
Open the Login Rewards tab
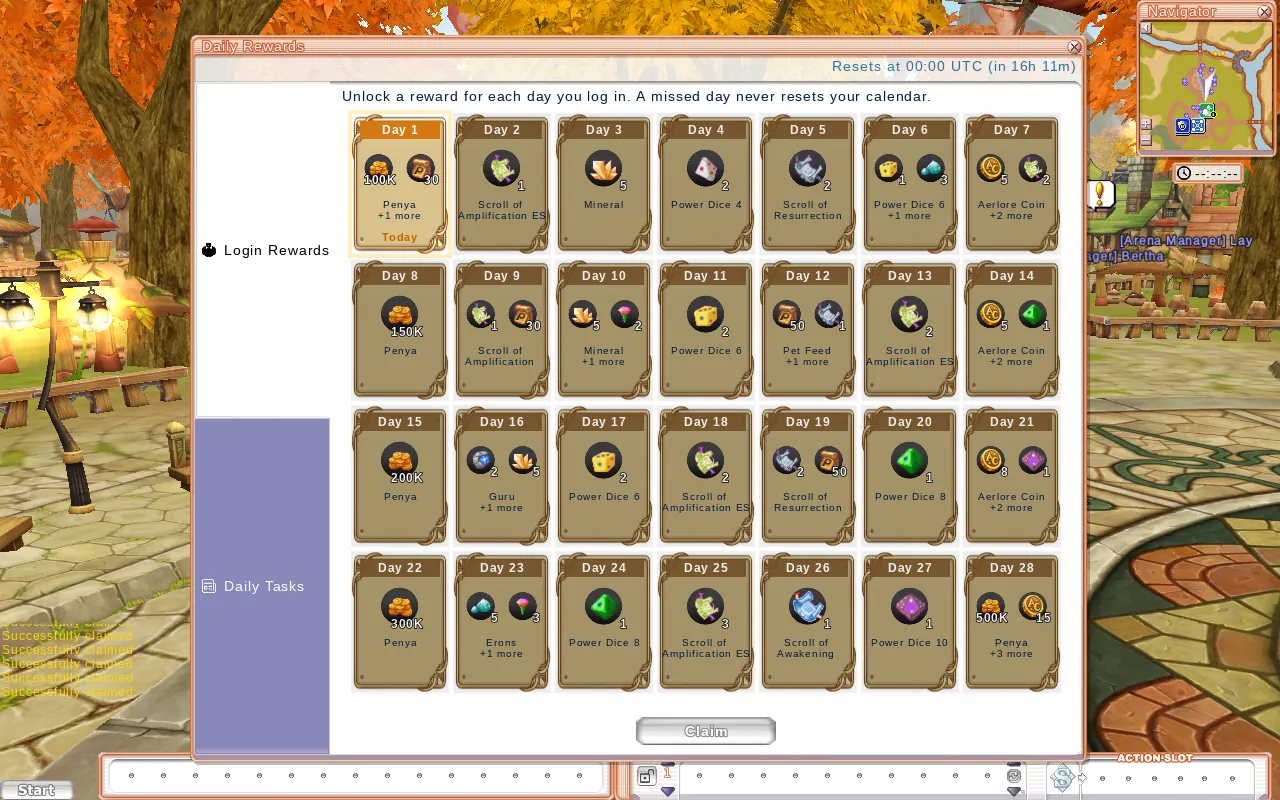[264, 250]
